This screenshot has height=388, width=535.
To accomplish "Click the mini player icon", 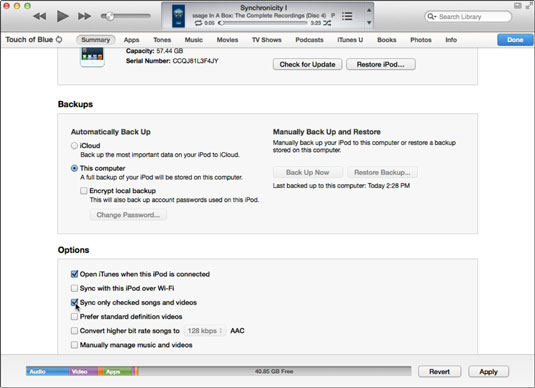I will coord(518,5).
